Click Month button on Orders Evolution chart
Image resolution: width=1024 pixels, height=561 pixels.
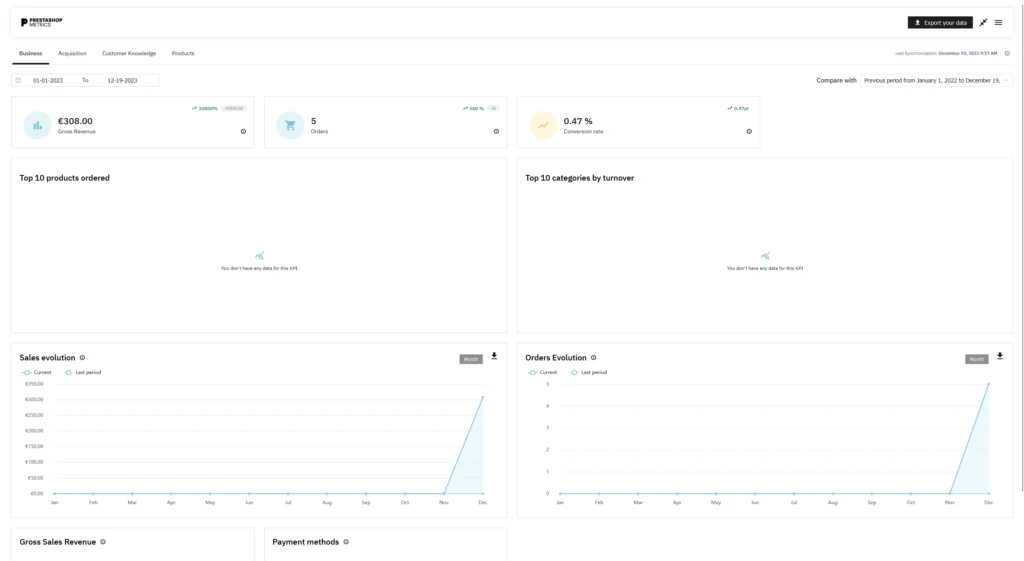(976, 359)
